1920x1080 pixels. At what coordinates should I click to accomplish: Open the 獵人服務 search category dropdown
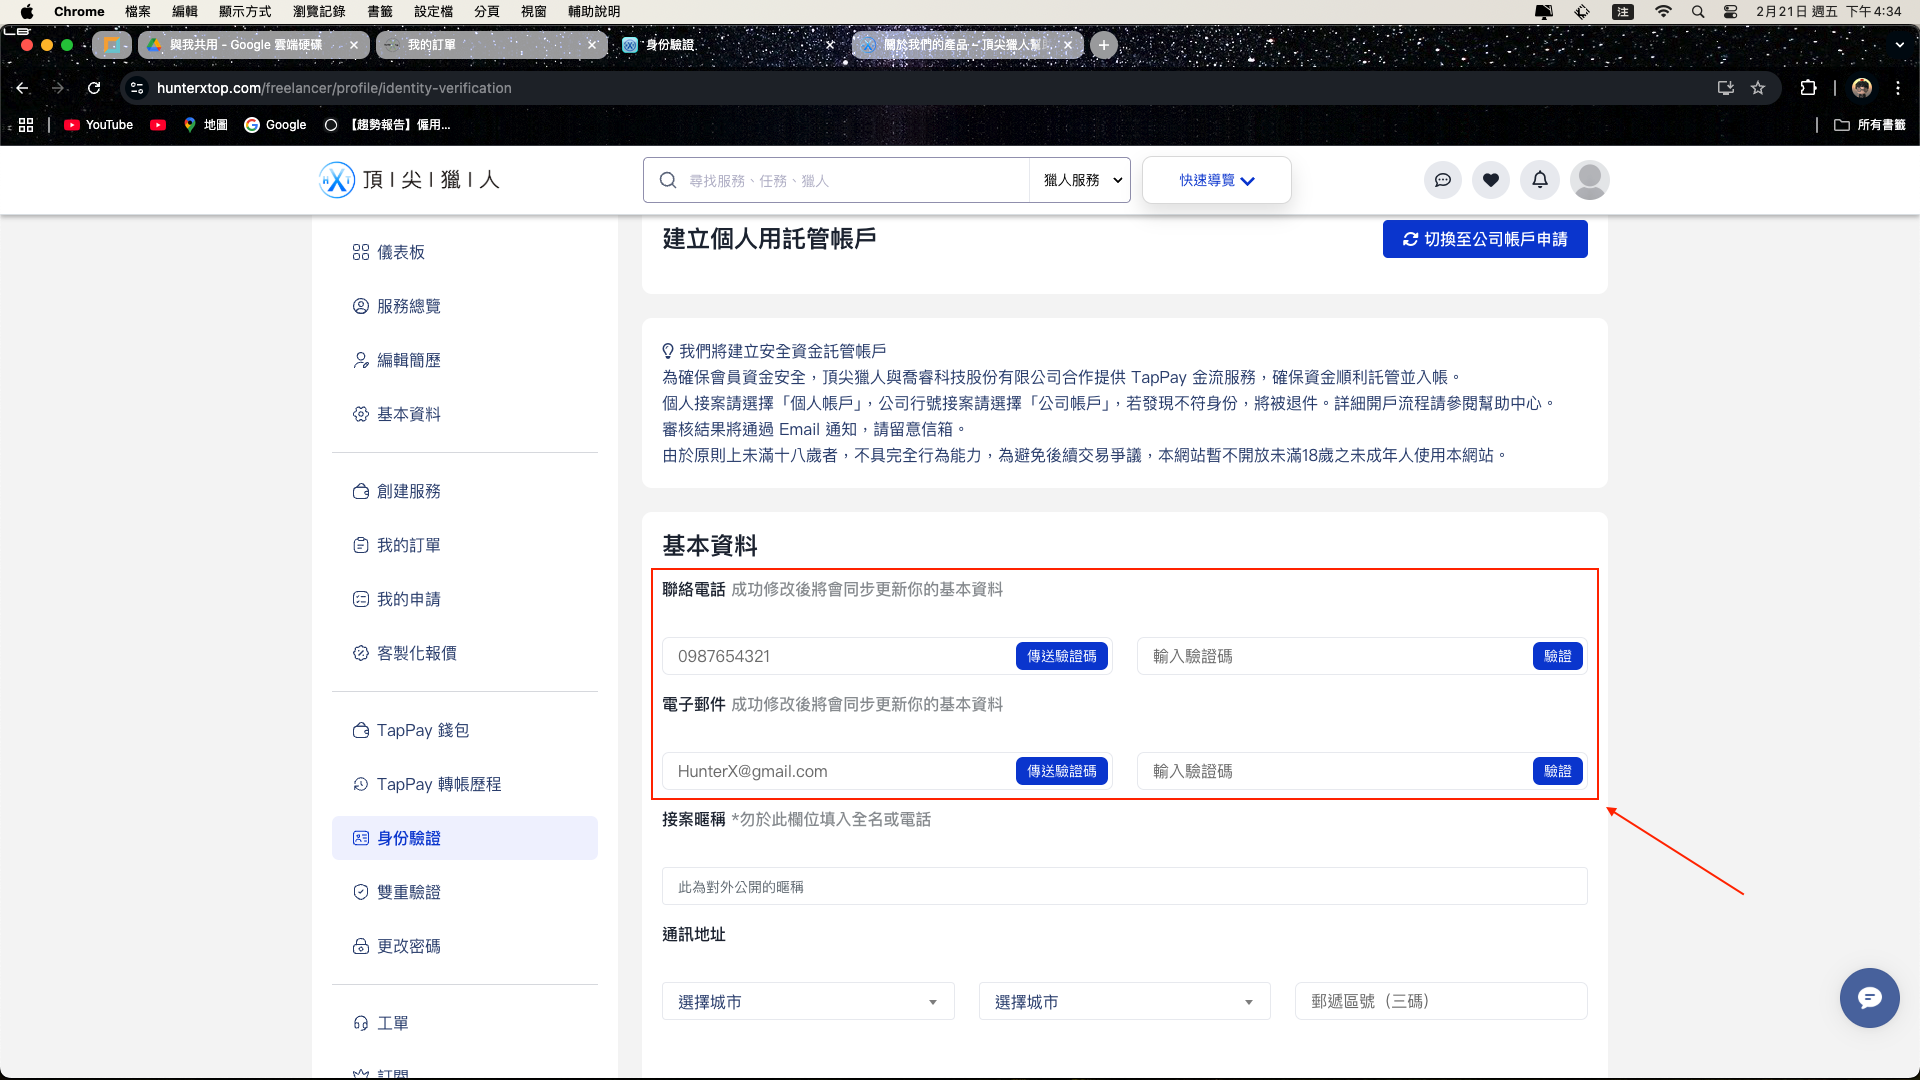[1079, 180]
